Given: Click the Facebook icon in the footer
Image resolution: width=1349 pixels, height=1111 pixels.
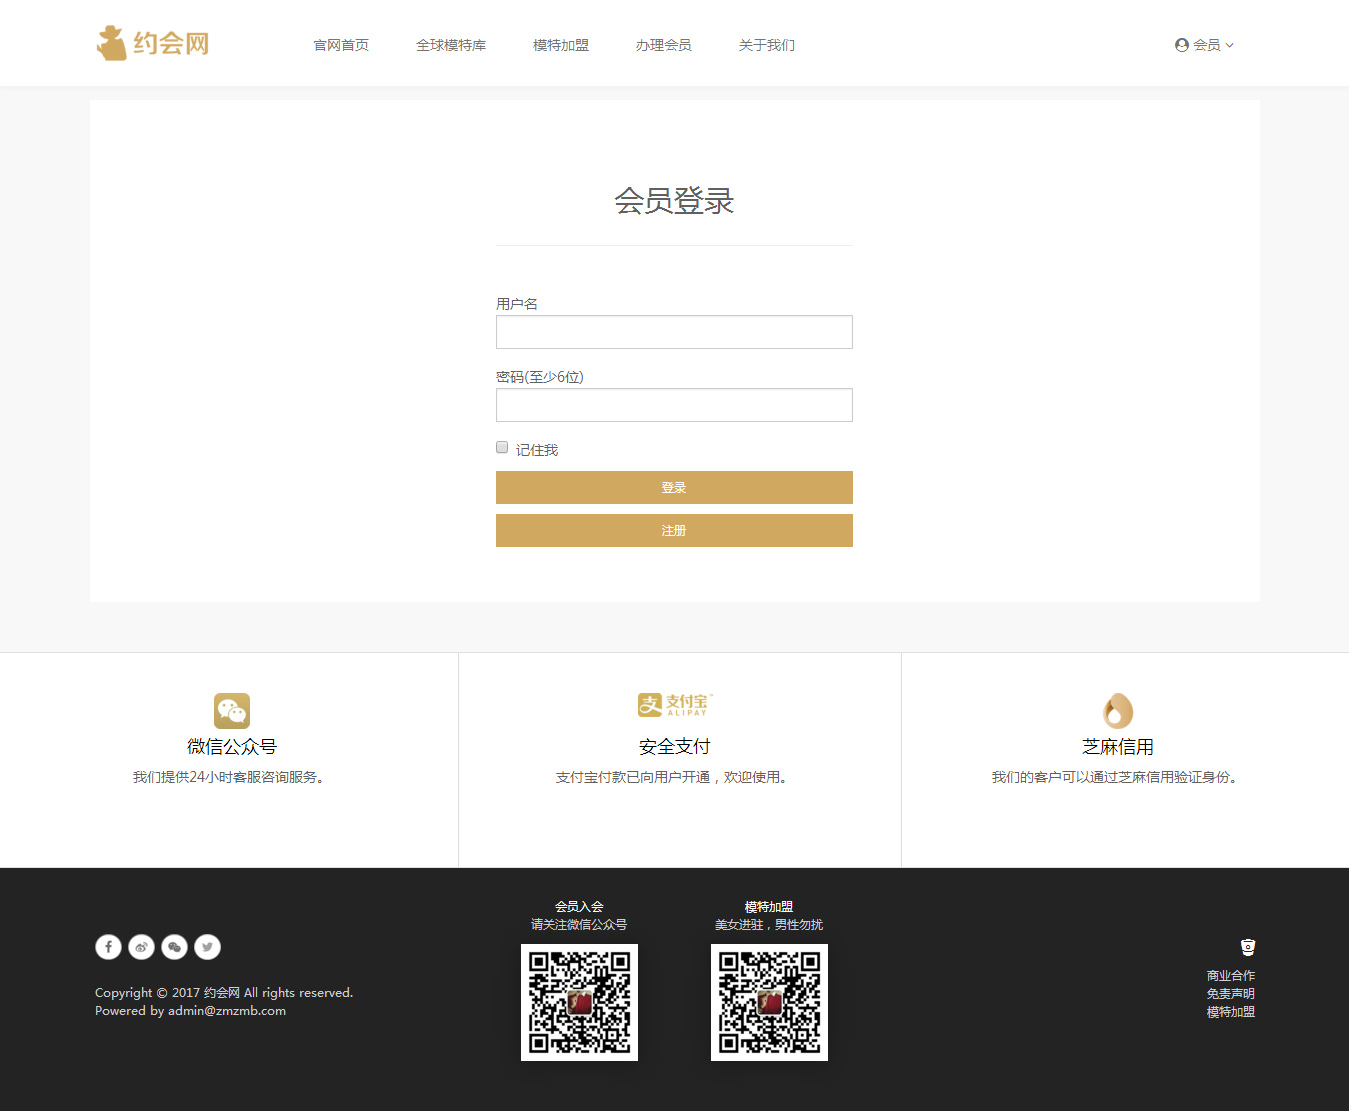Looking at the screenshot, I should 108,947.
